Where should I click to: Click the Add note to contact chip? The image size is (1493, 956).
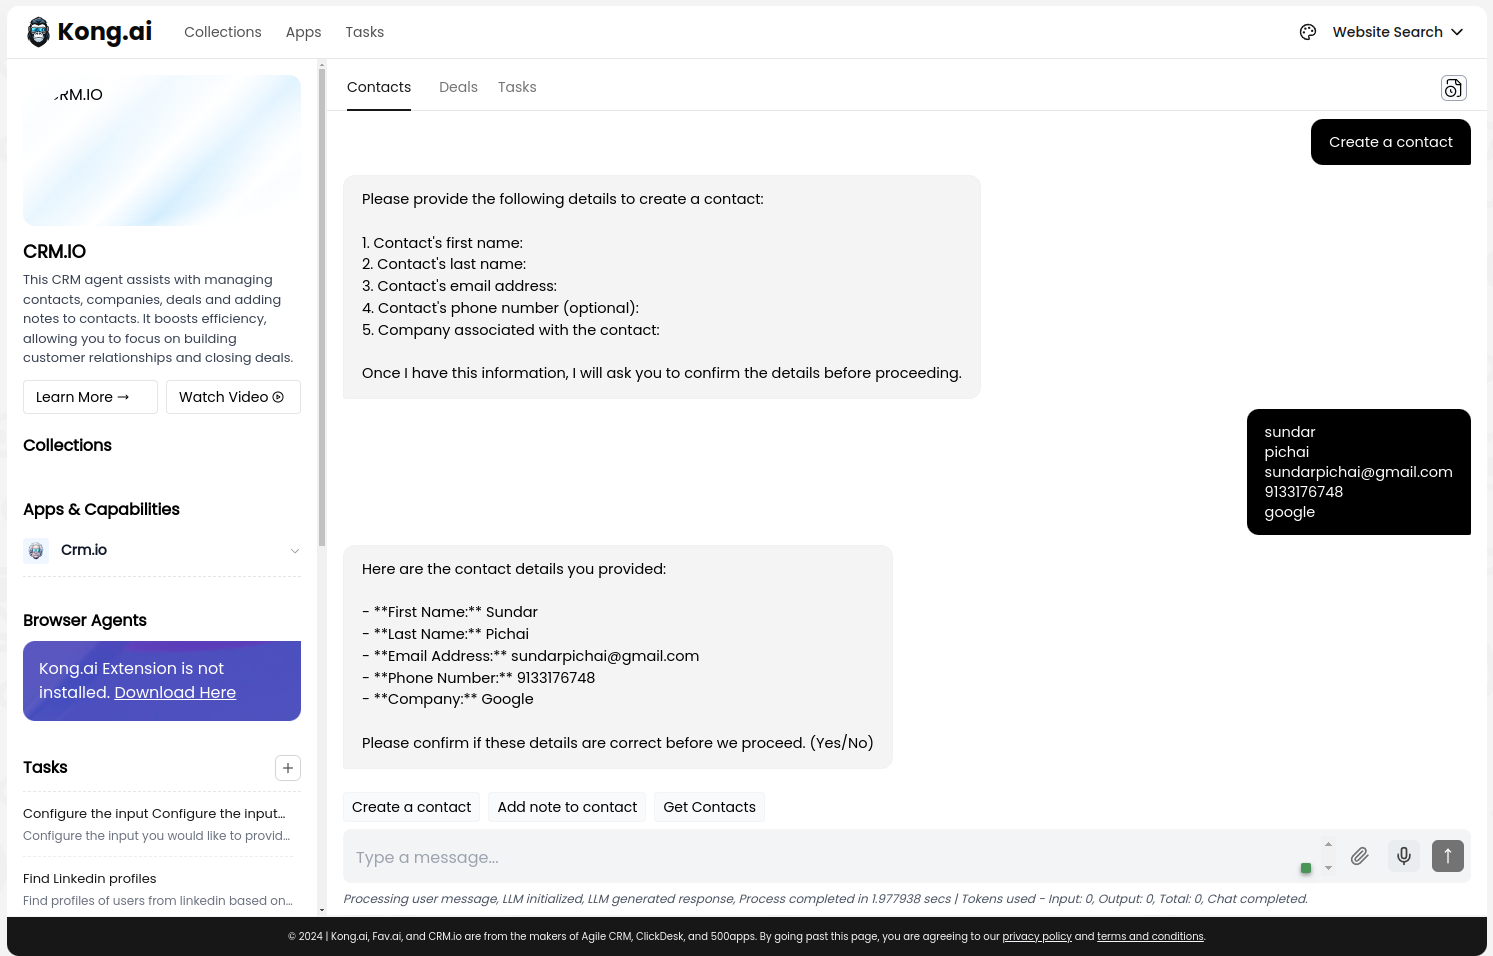tap(567, 807)
